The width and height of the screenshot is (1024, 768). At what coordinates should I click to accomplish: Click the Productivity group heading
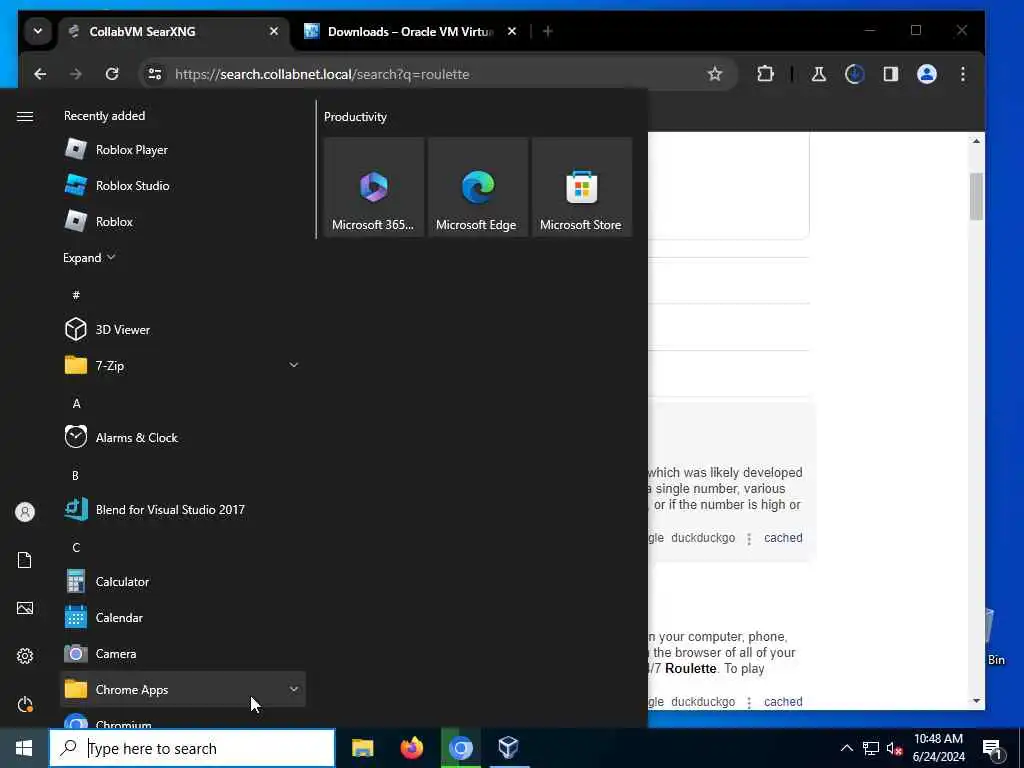[355, 117]
